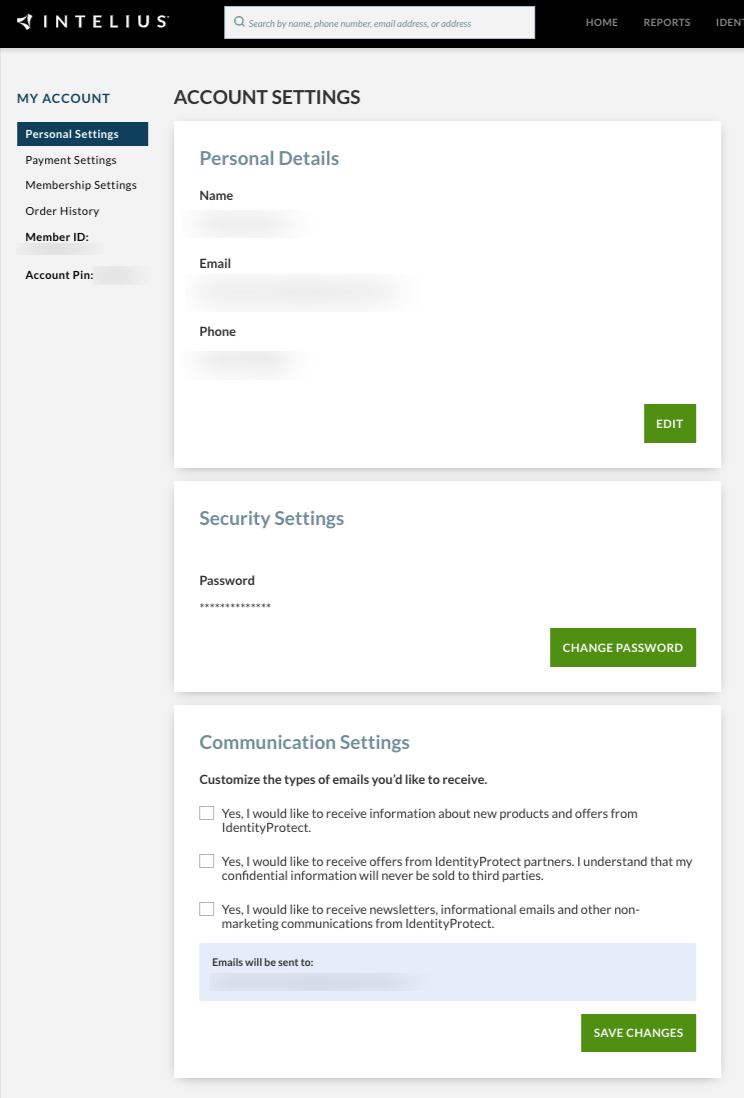Check the IdentityProtect partner offers option
This screenshot has width=744, height=1098.
tap(206, 860)
